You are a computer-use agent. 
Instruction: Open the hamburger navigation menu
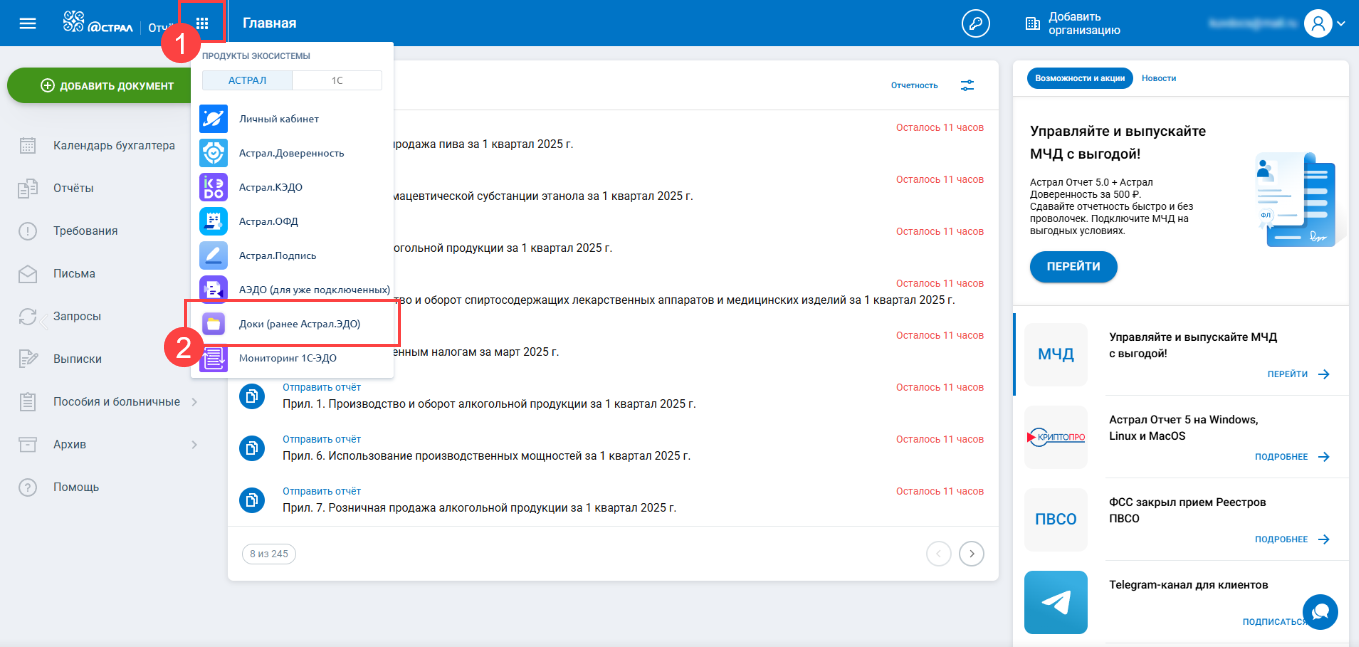tap(28, 23)
